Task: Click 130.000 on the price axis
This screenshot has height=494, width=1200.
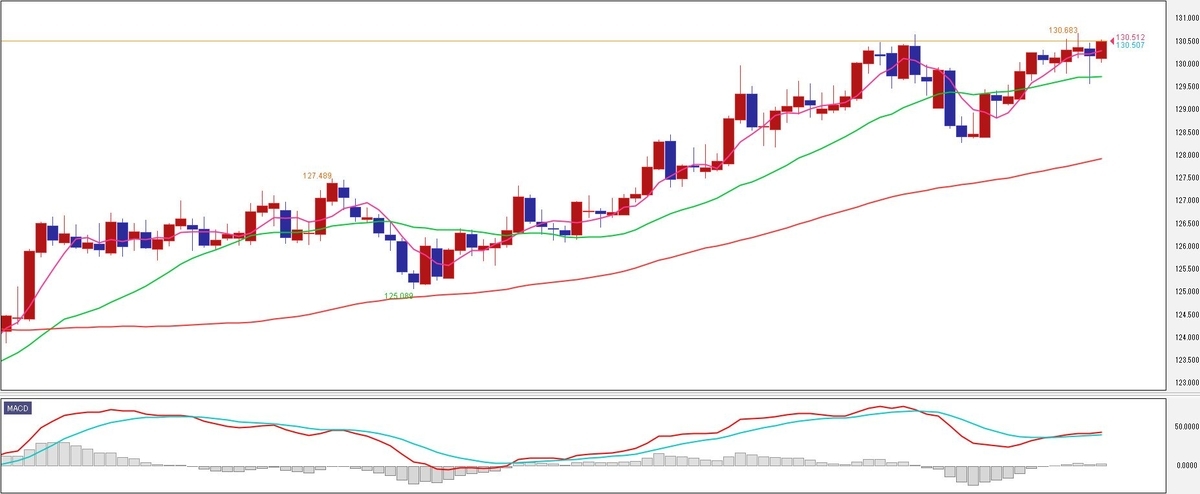Action: coord(1186,64)
